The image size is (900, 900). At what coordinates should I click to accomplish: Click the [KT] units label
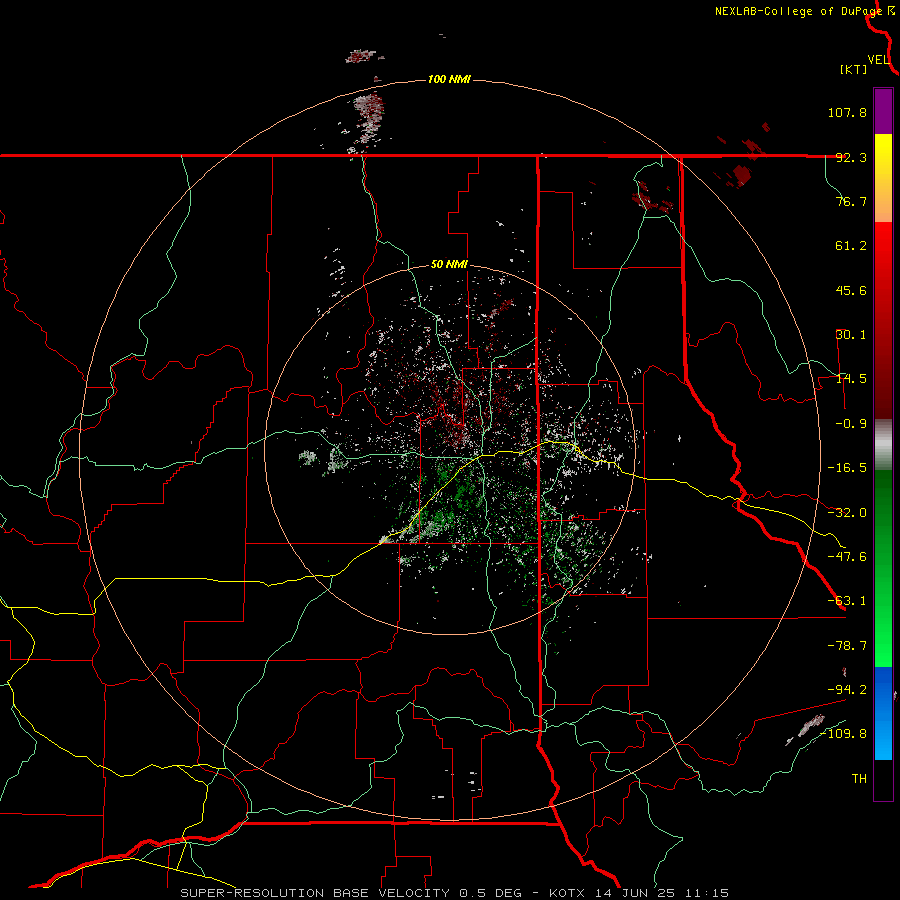click(x=853, y=69)
